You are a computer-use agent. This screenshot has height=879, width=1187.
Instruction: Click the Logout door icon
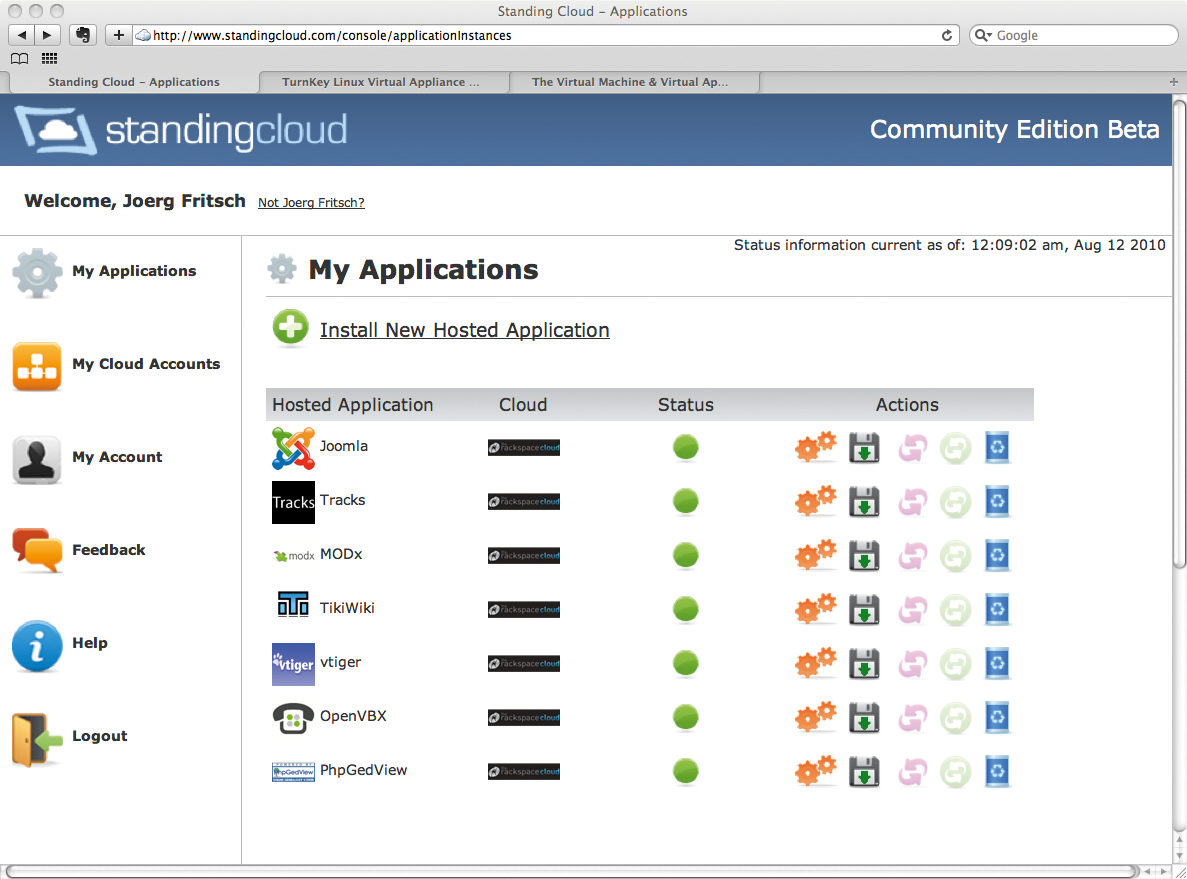pos(36,738)
